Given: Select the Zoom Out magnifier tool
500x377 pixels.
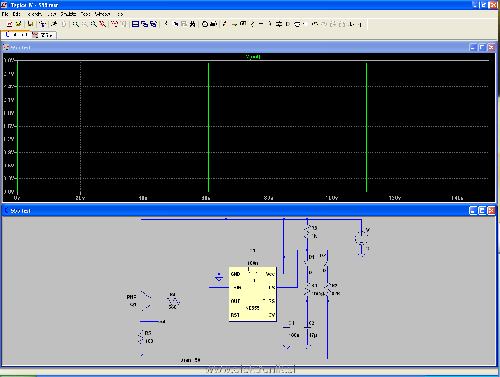Looking at the screenshot, I should coord(94,24).
